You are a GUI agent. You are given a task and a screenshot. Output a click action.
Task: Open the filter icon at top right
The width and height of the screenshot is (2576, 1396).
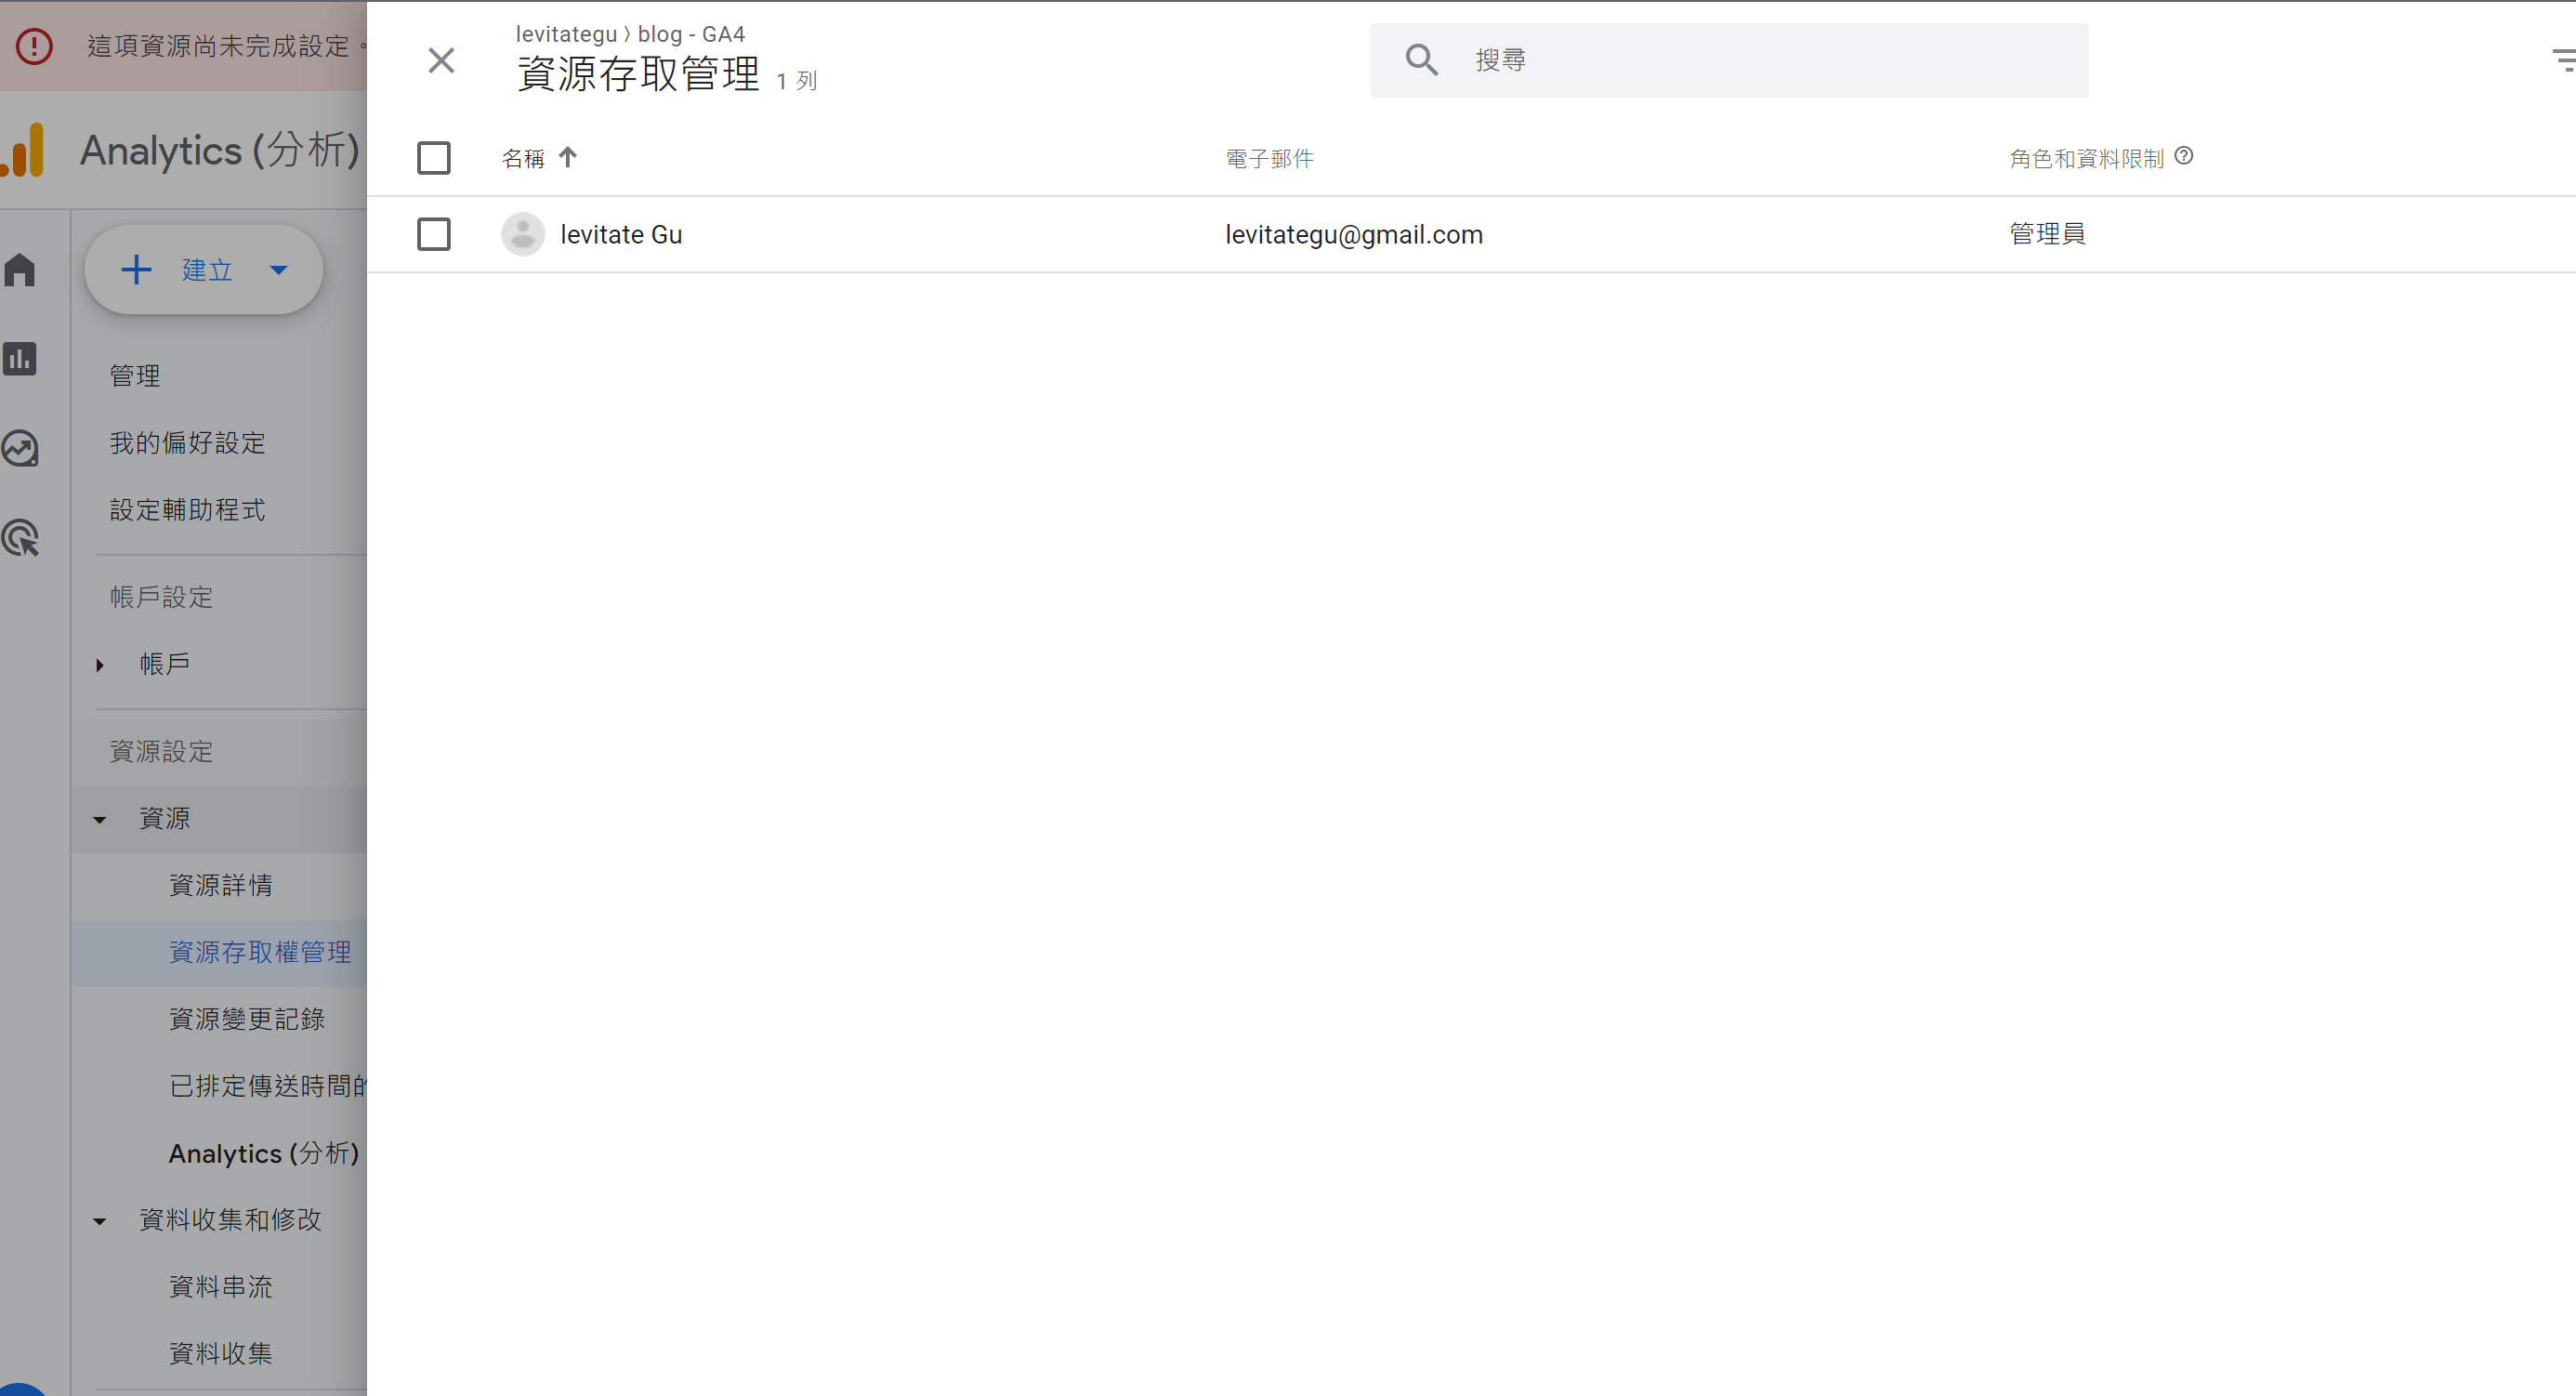2563,60
